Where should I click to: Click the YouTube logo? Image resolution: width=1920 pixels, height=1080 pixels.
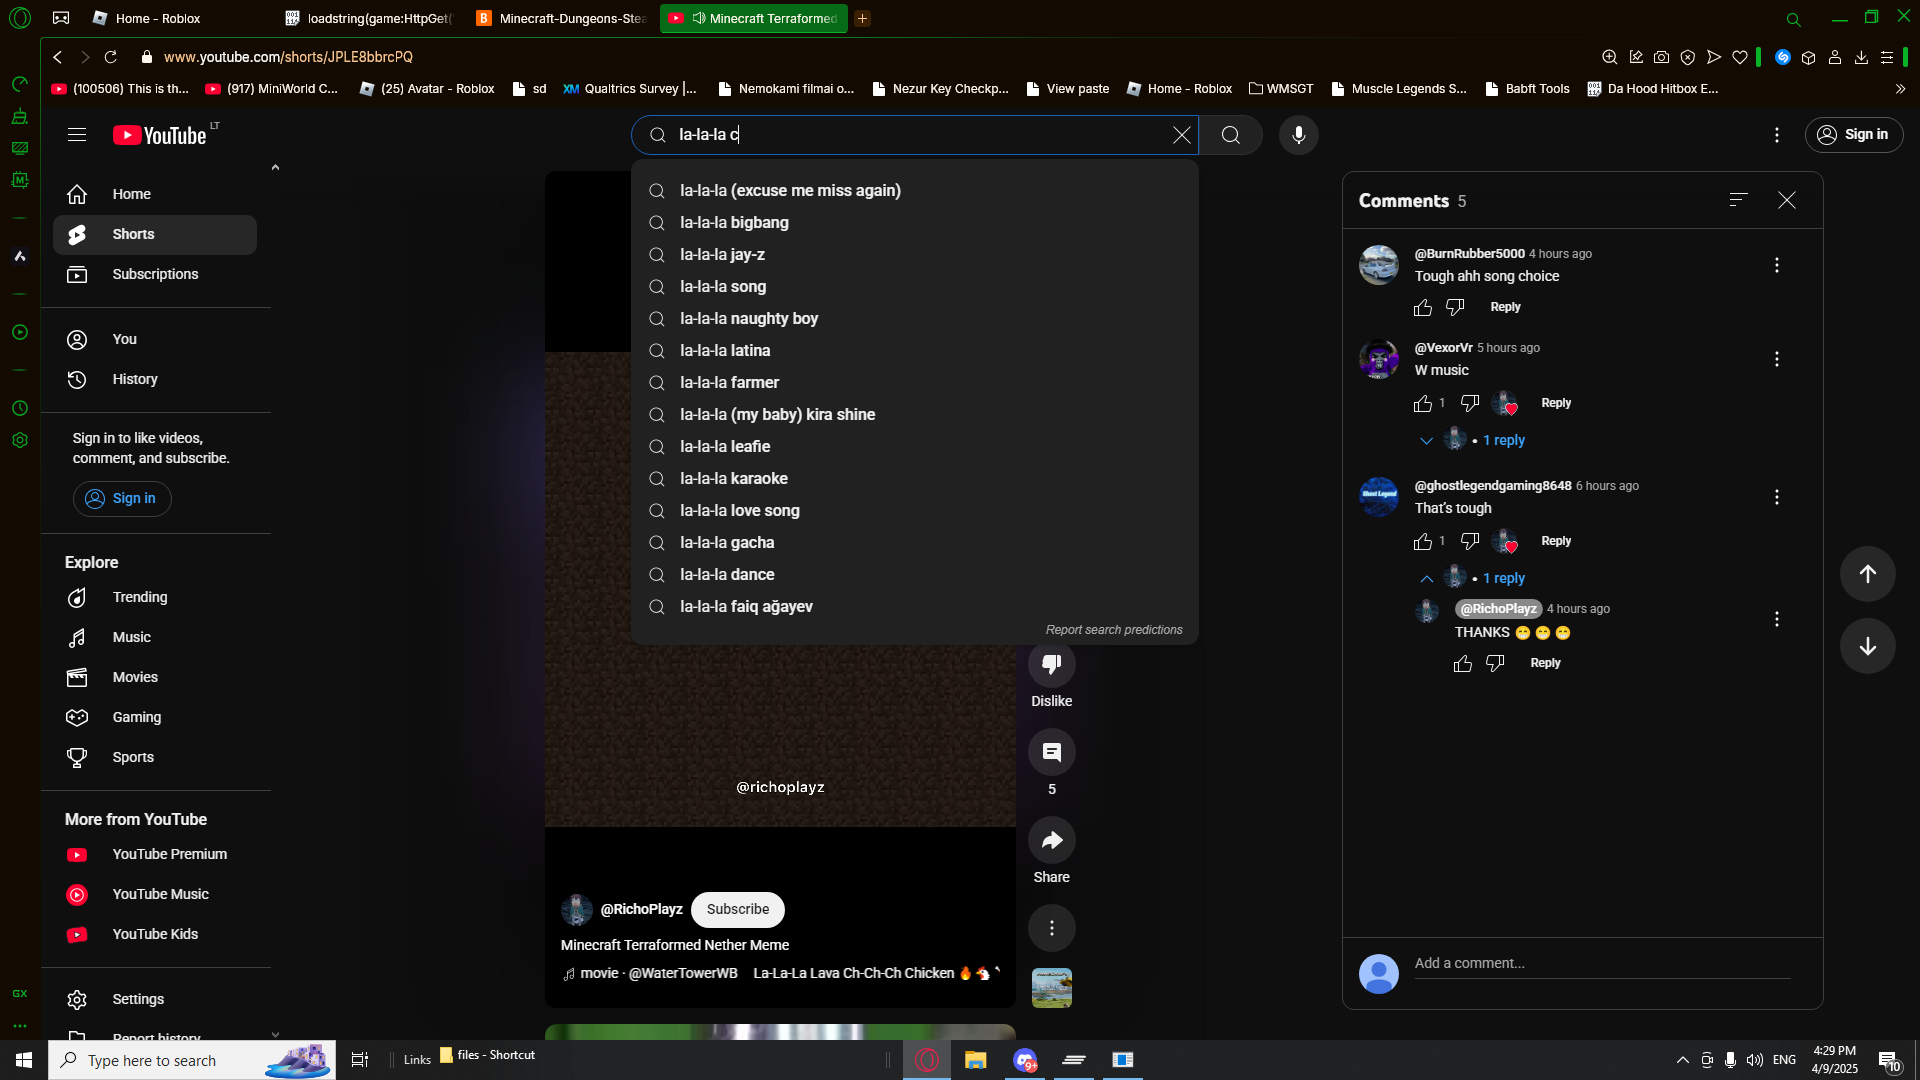click(160, 135)
